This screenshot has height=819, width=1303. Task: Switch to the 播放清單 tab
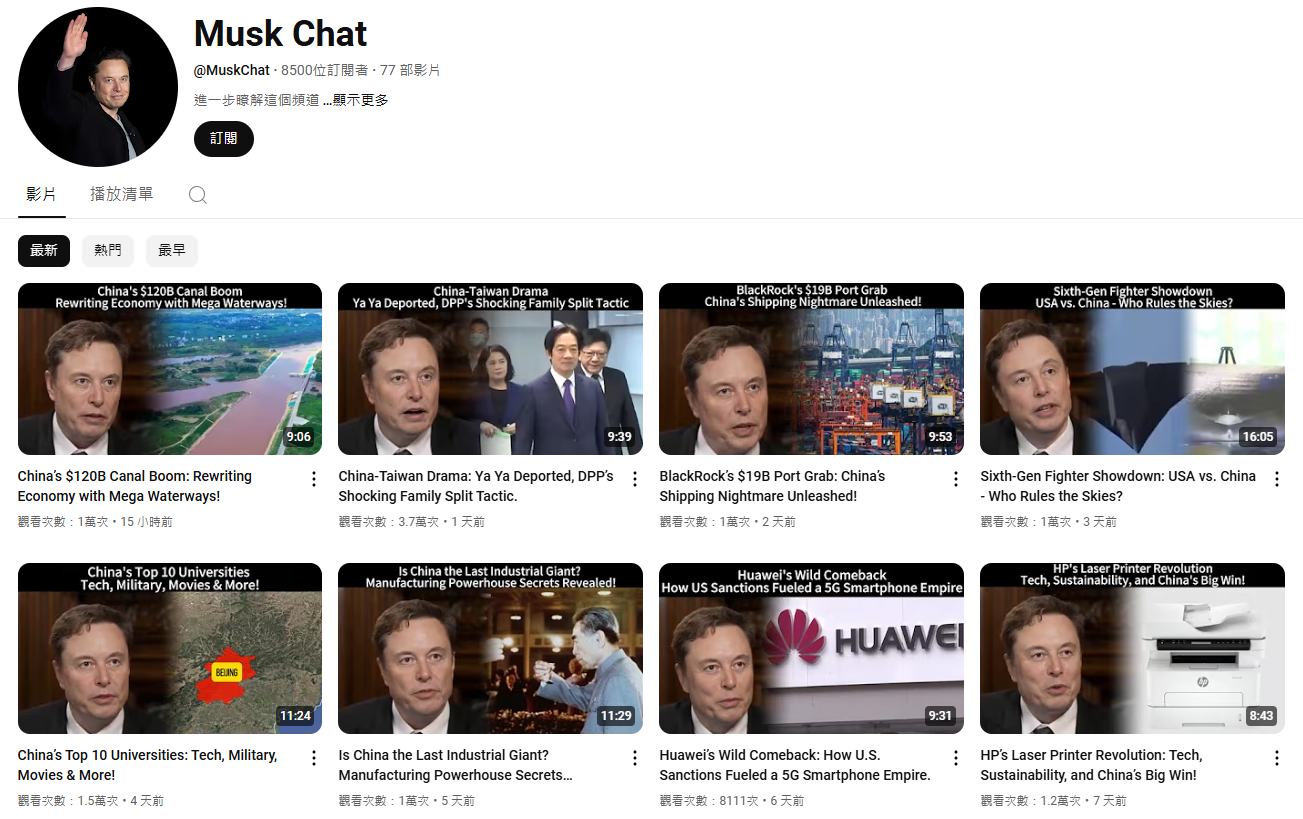[x=121, y=193]
